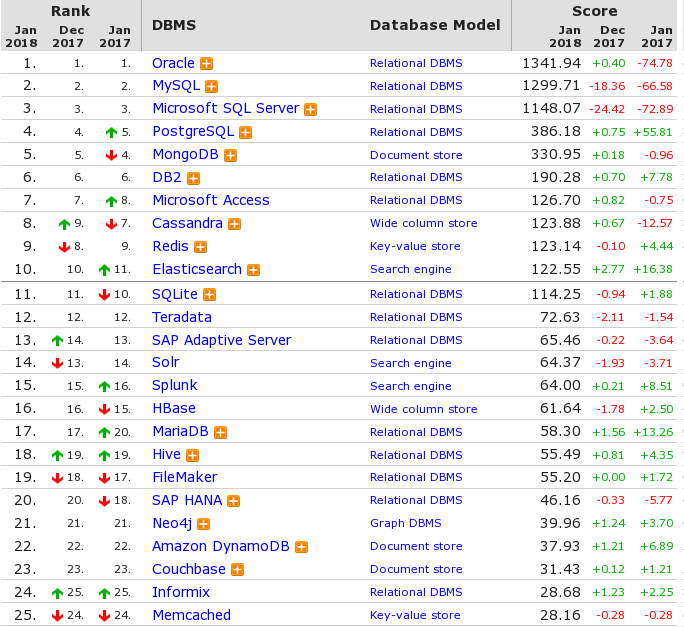
Task: Select the Database Model column header
Action: tap(435, 25)
